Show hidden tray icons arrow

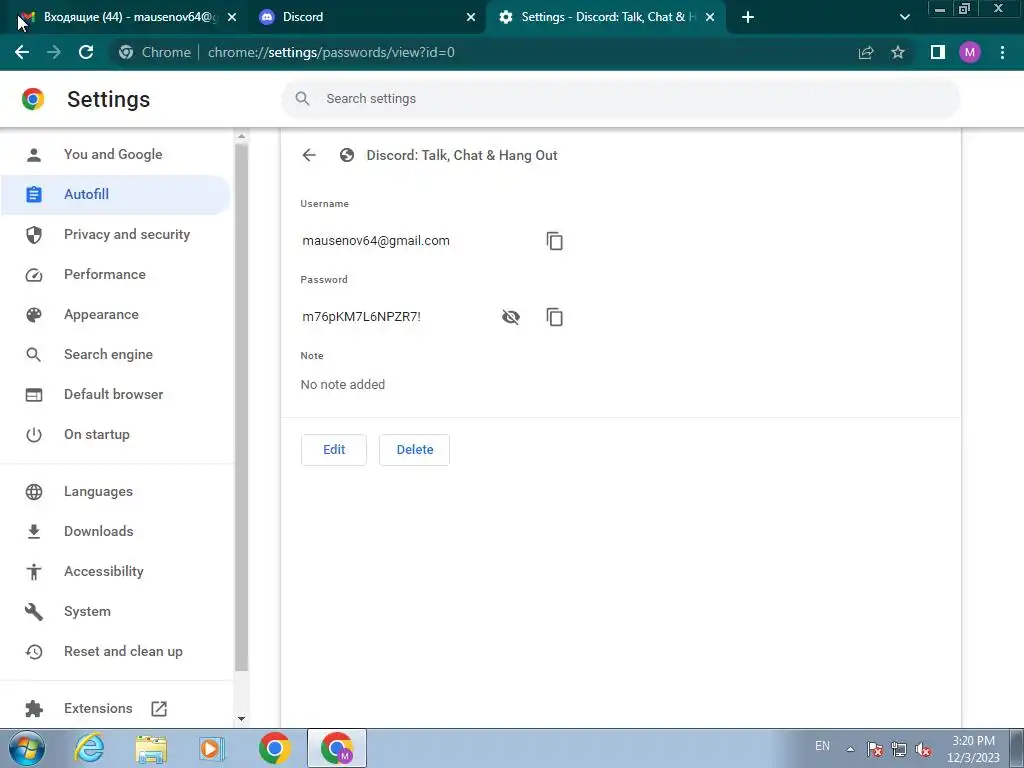point(850,749)
